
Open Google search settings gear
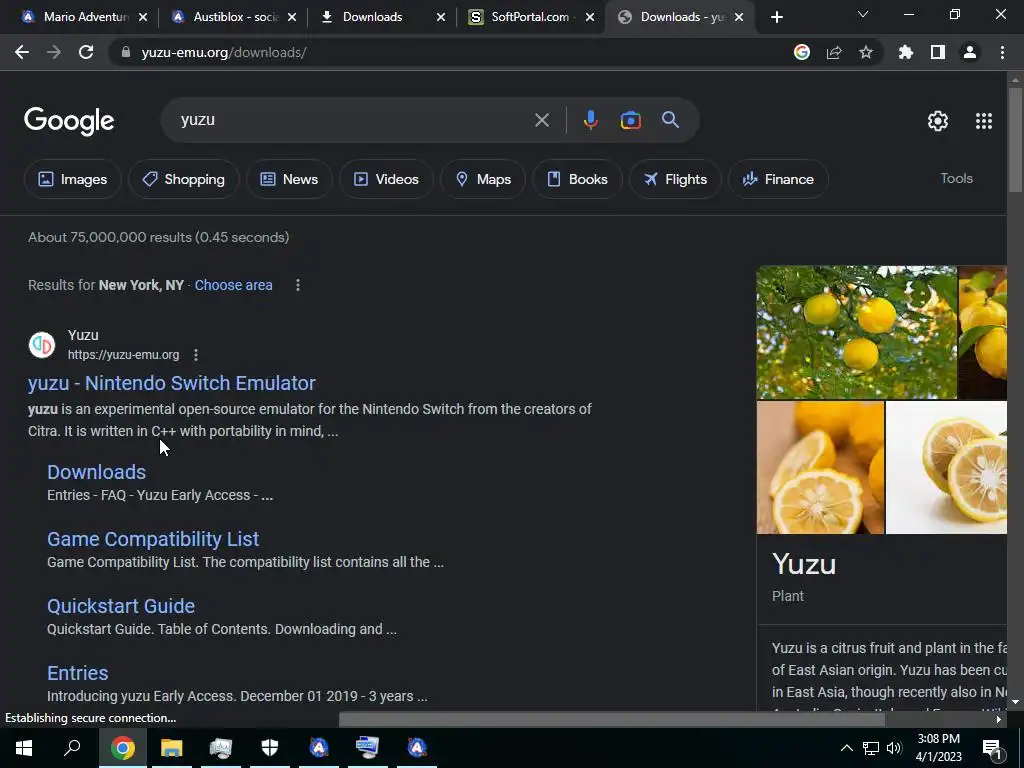[x=938, y=121]
